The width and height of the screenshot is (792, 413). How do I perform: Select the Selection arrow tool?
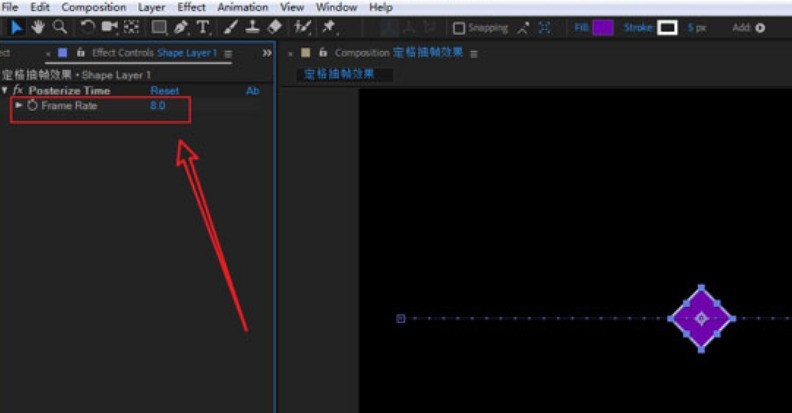pyautogui.click(x=16, y=27)
